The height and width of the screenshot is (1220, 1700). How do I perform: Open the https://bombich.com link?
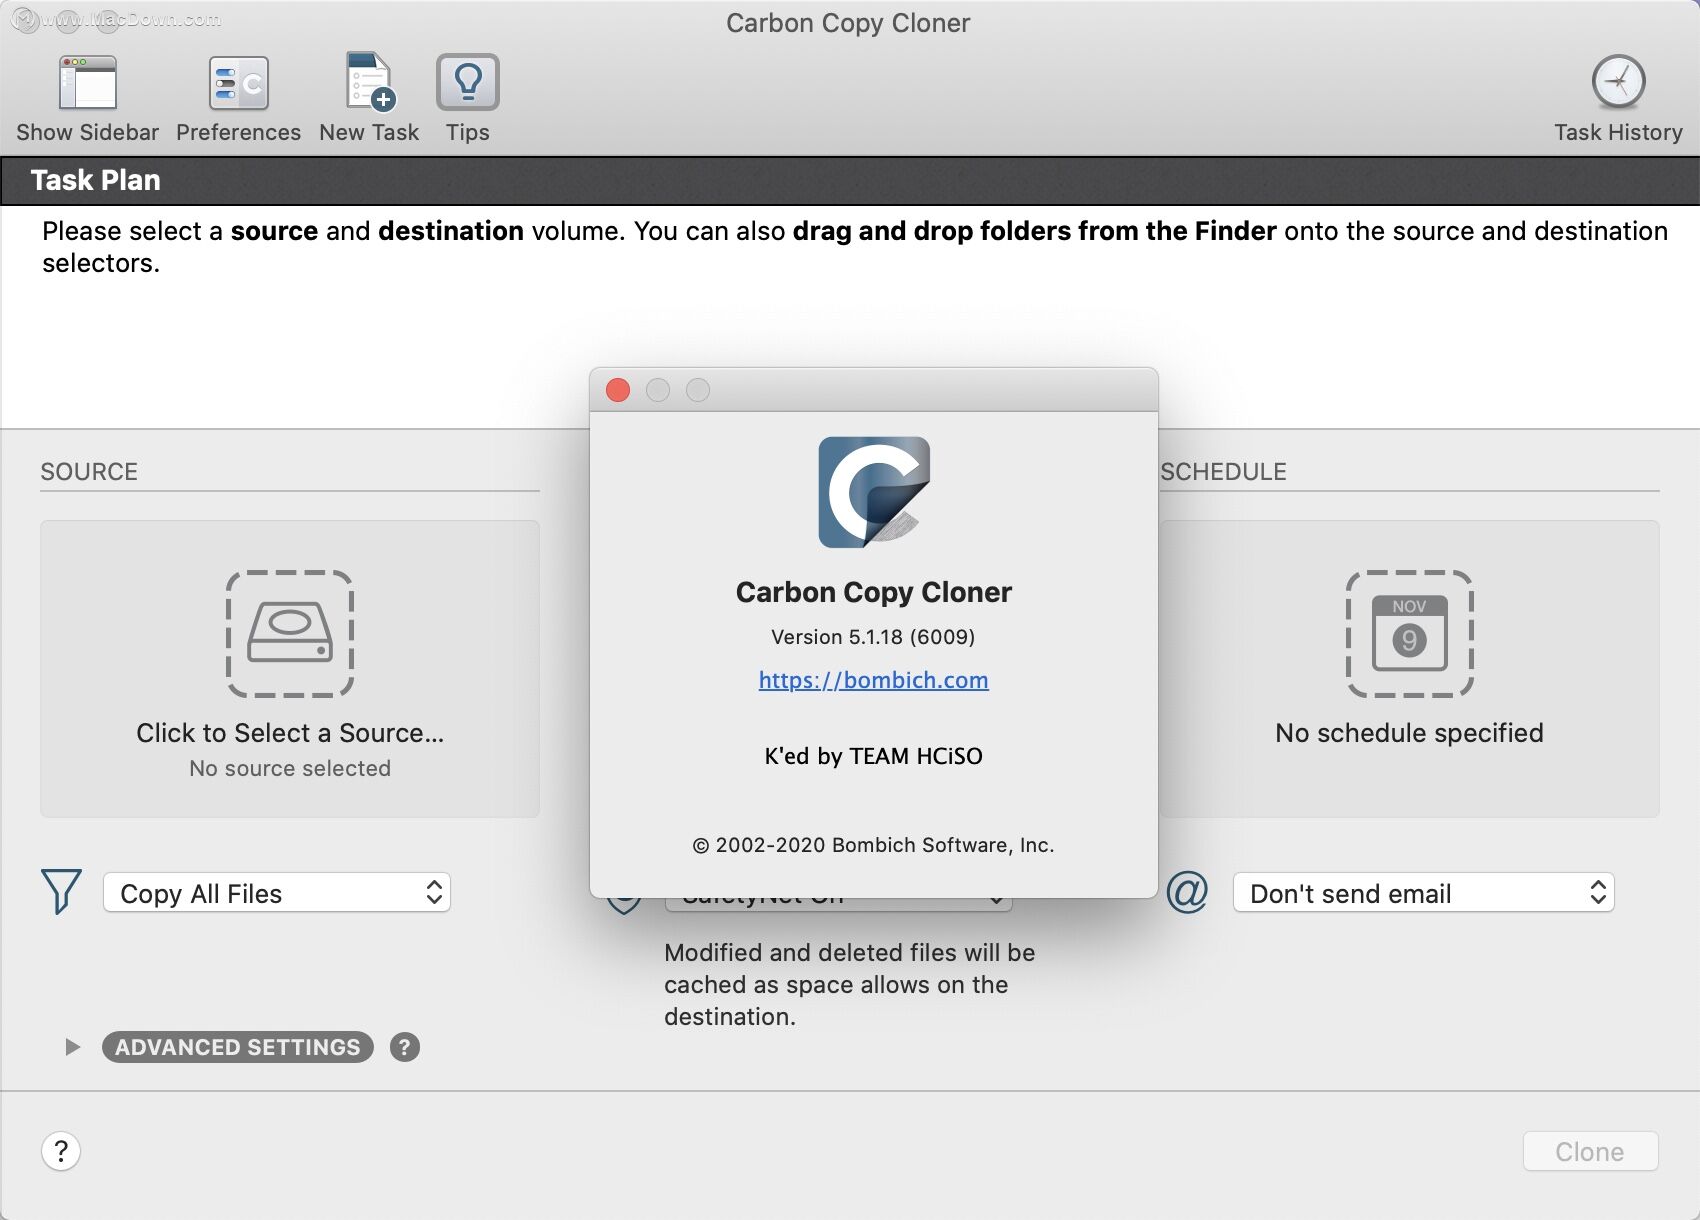point(873,680)
